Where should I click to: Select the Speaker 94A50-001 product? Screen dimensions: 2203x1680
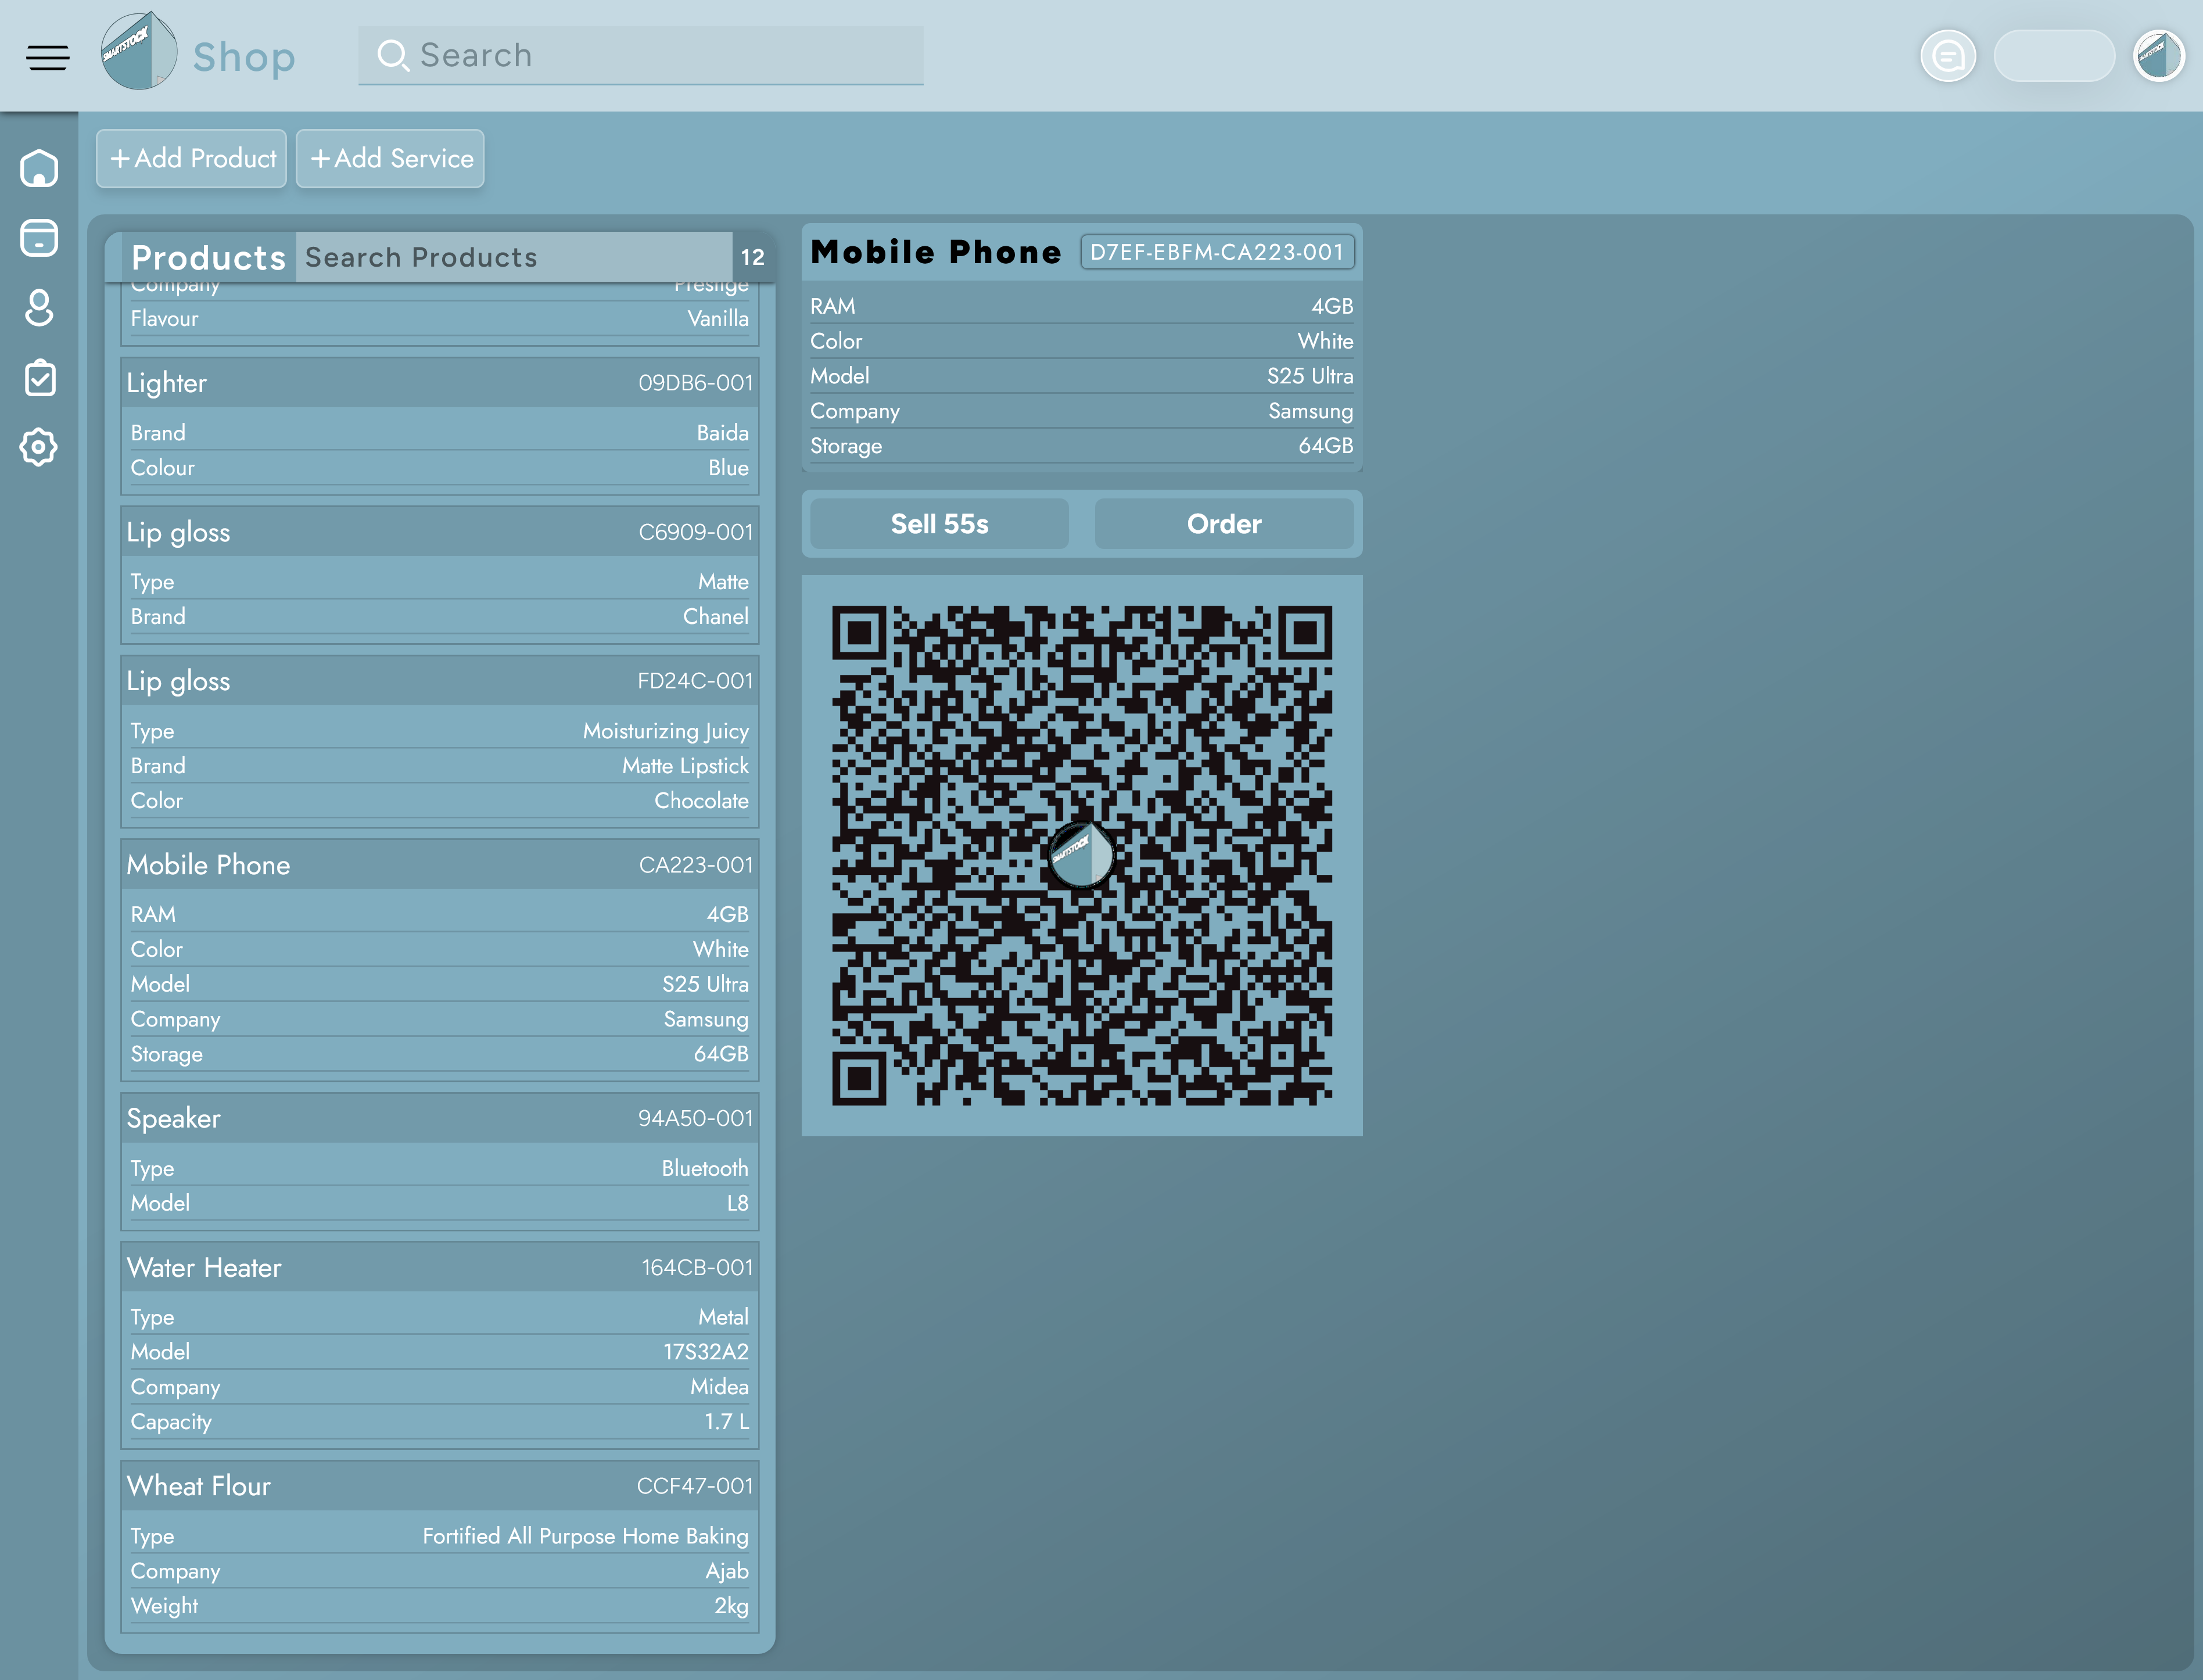(439, 1118)
